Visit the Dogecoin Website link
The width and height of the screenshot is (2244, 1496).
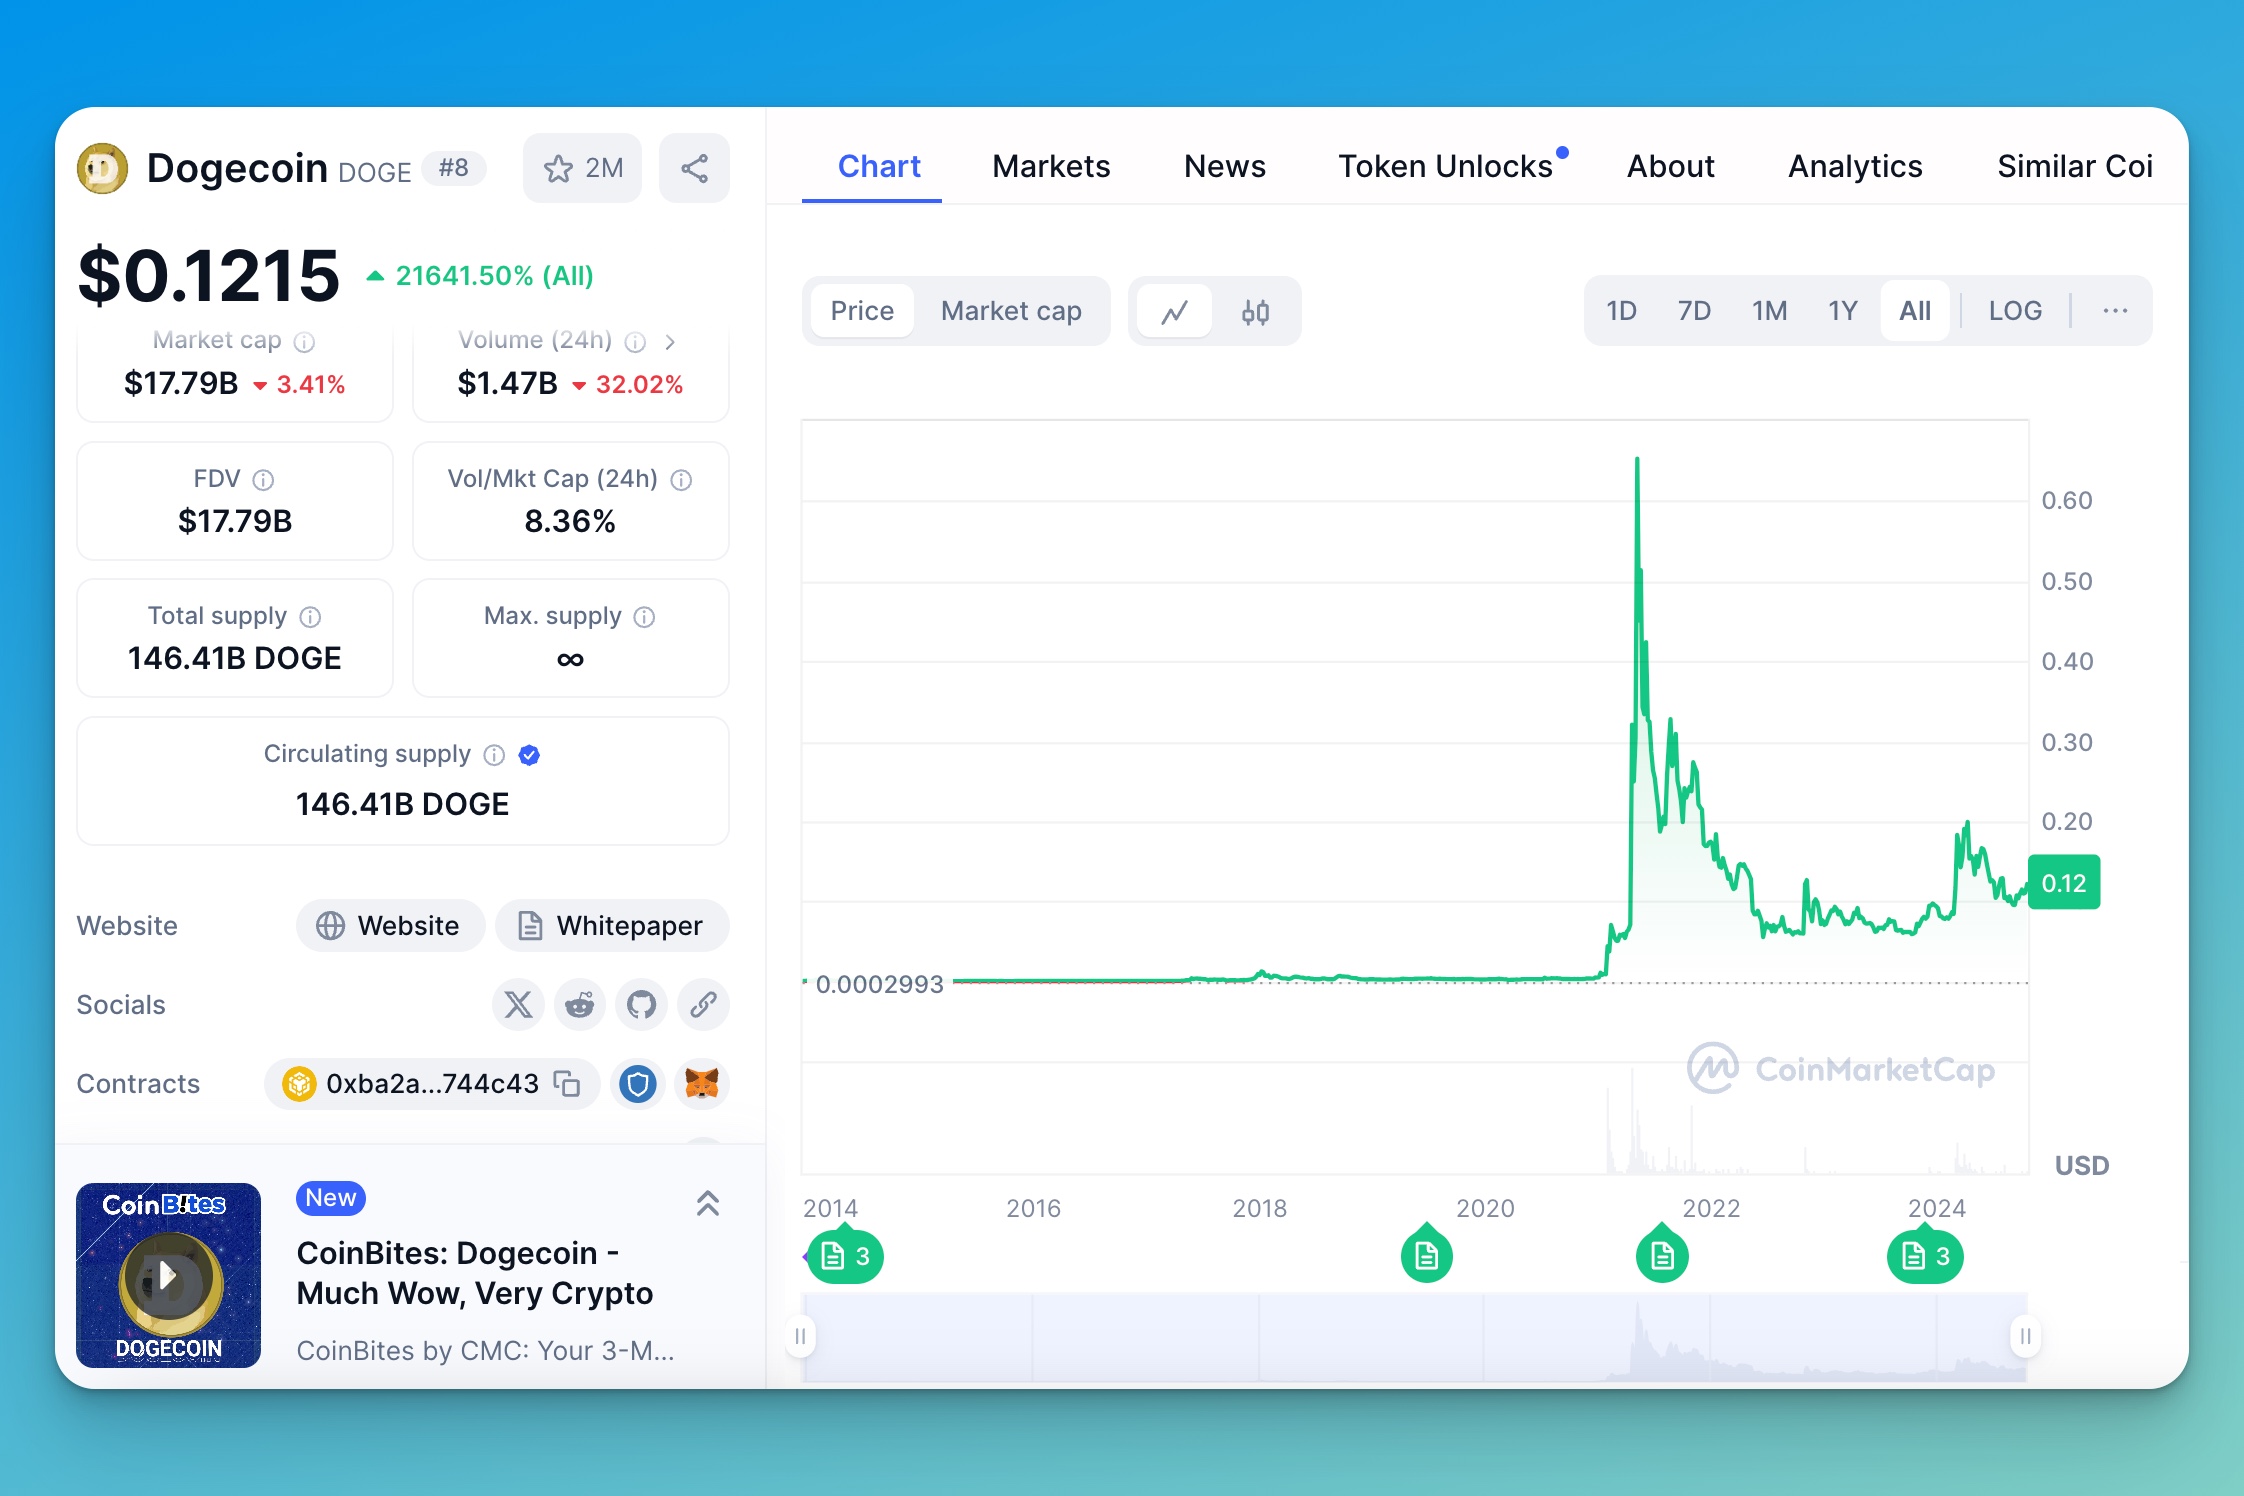[x=390, y=926]
